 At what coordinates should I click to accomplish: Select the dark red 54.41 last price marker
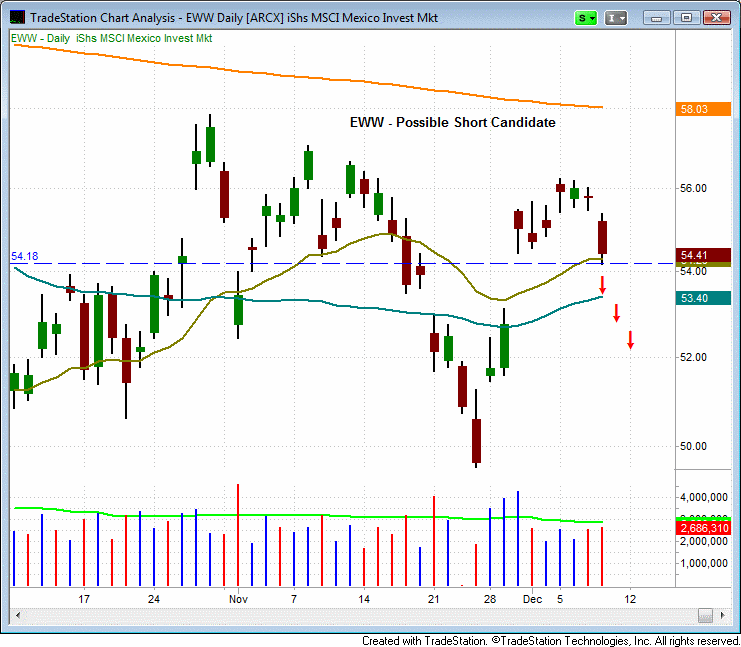click(x=694, y=255)
